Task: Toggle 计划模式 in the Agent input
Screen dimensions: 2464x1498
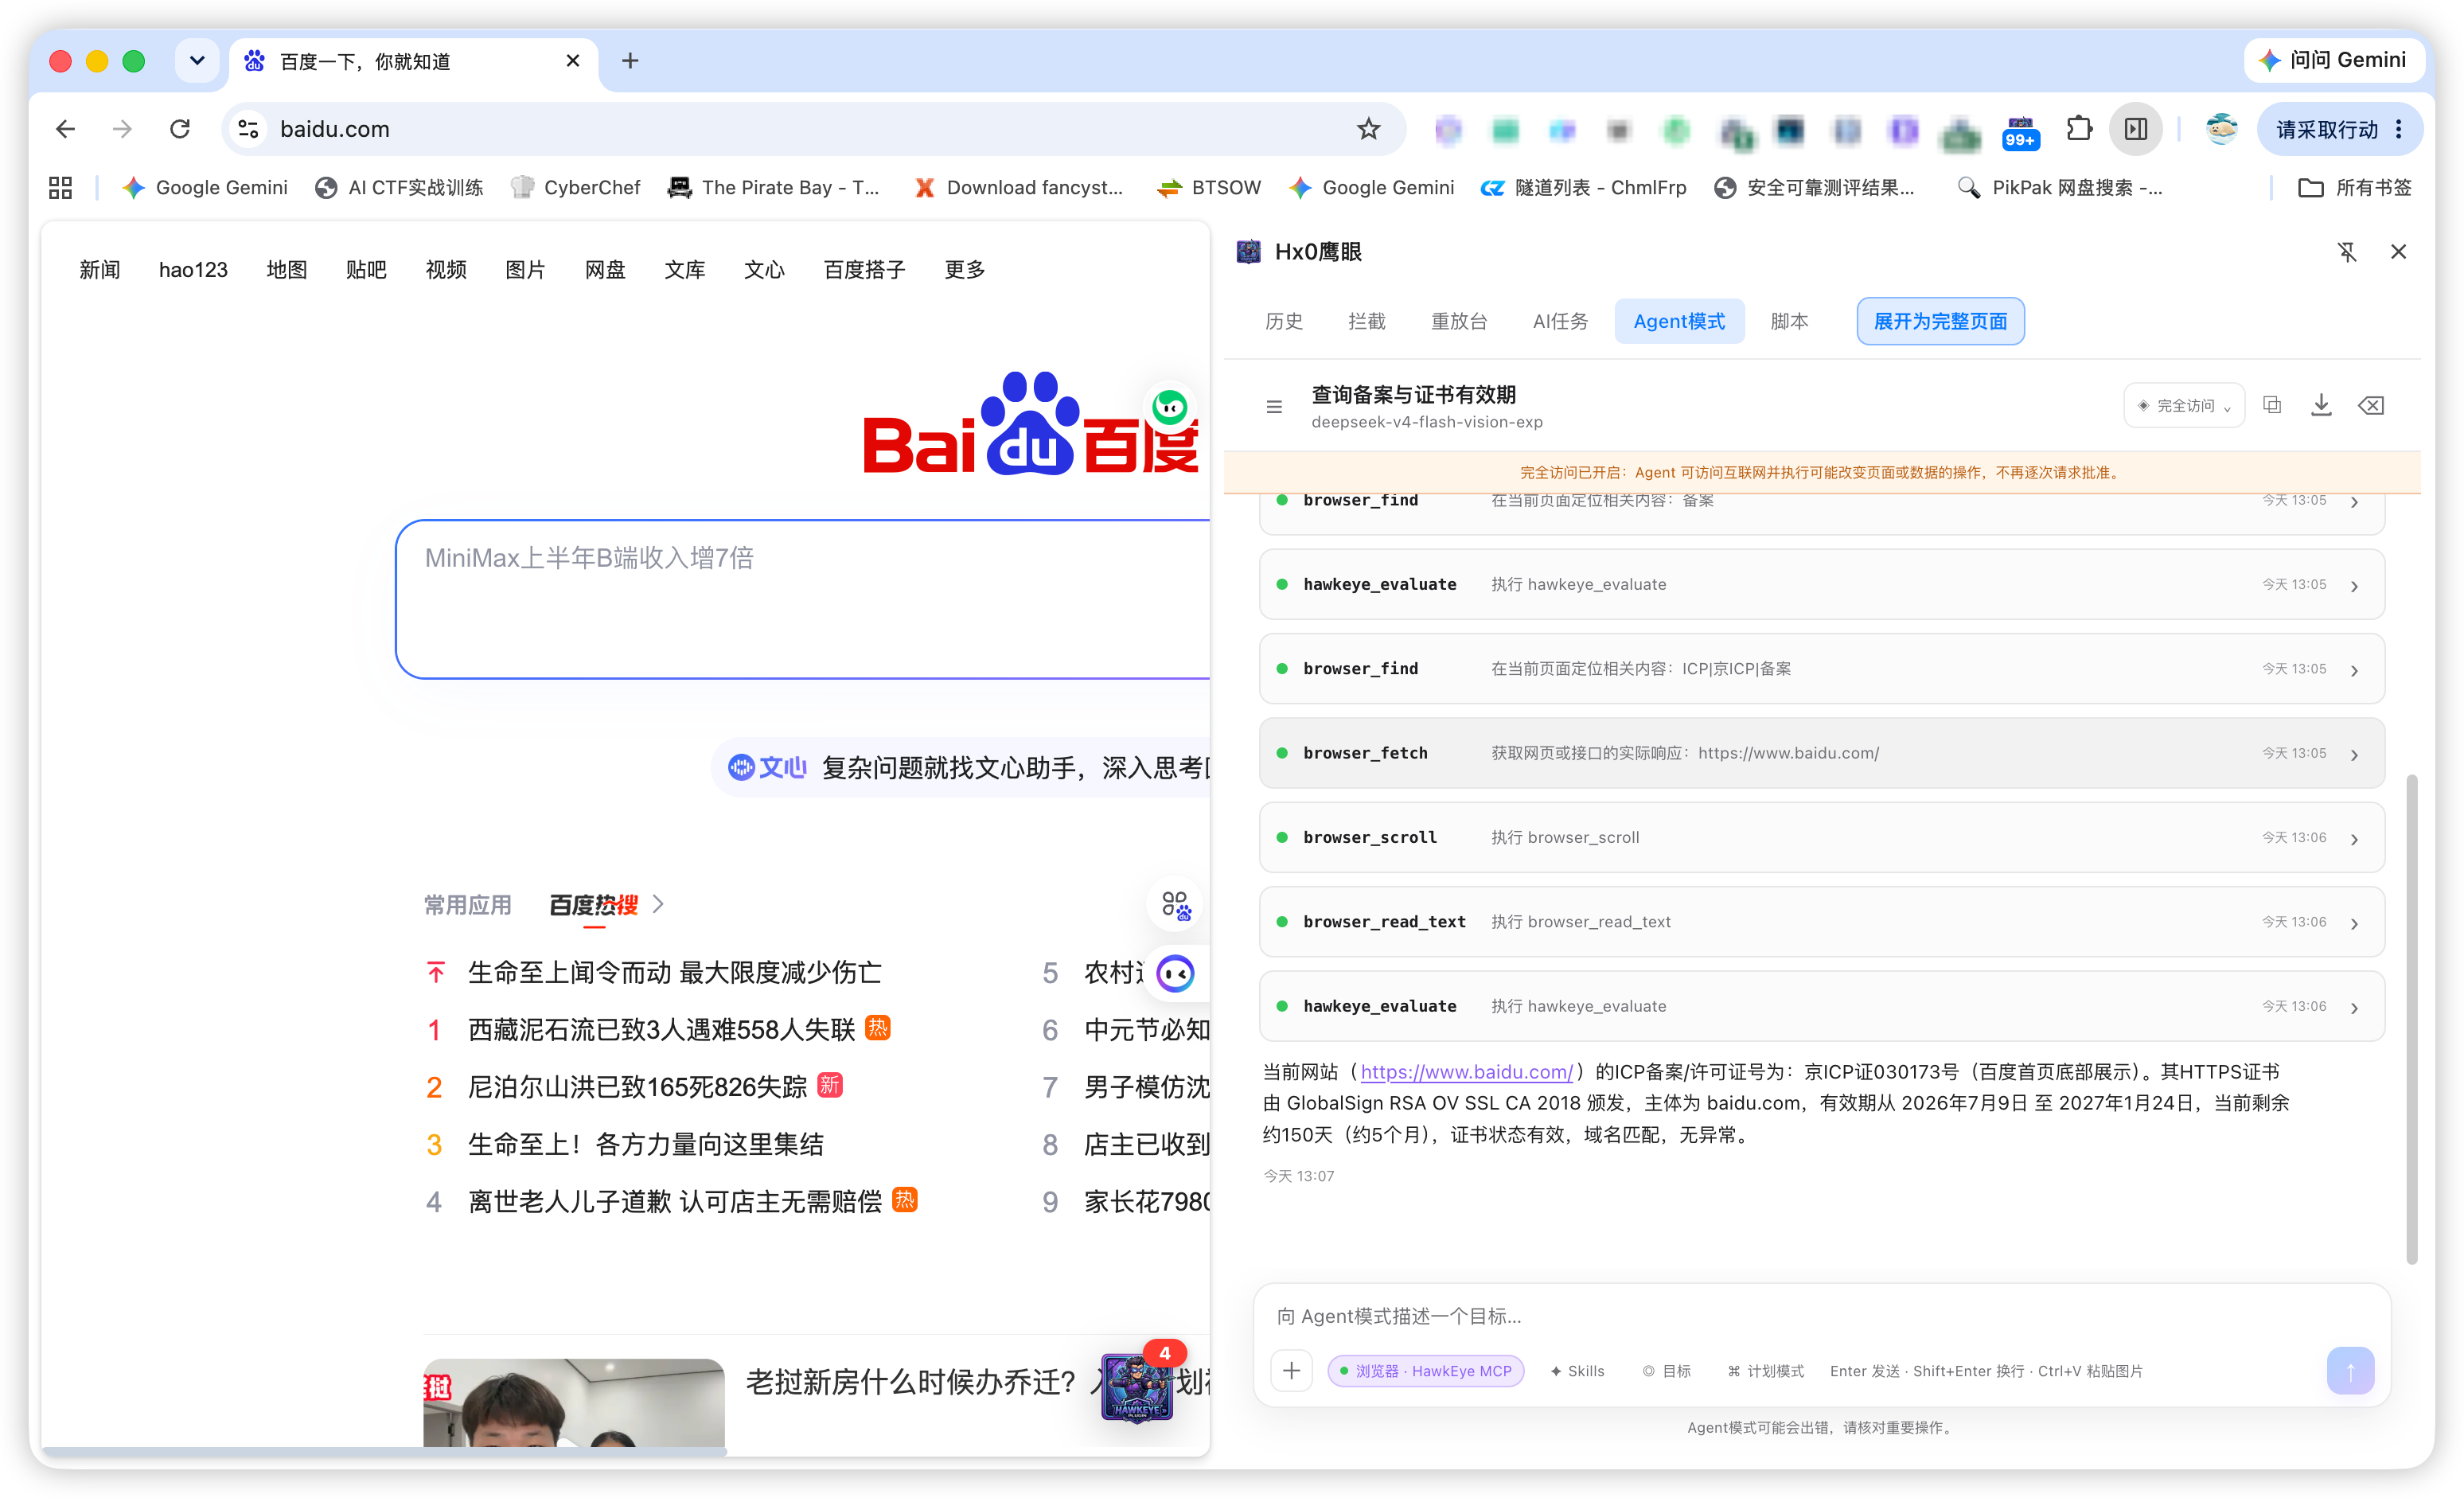Action: pyautogui.click(x=1765, y=1371)
